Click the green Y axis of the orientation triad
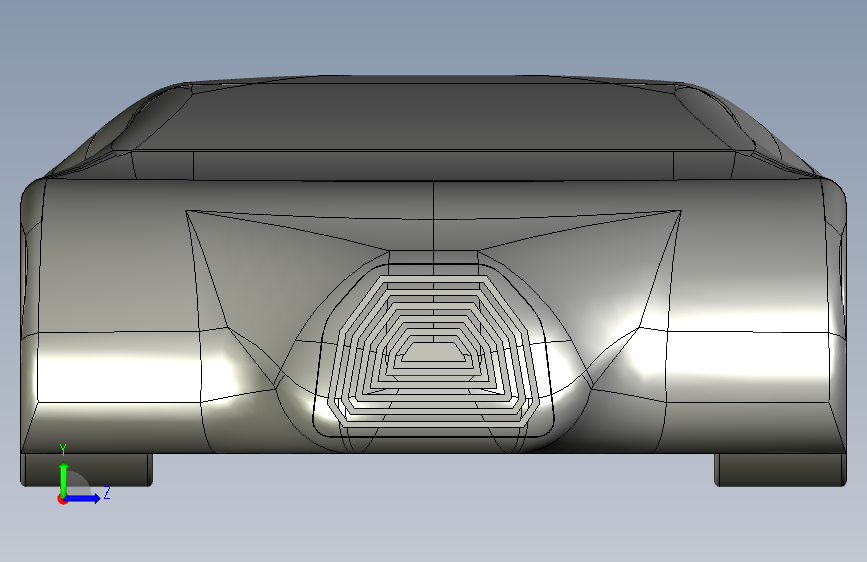The height and width of the screenshot is (562, 867). pyautogui.click(x=64, y=479)
